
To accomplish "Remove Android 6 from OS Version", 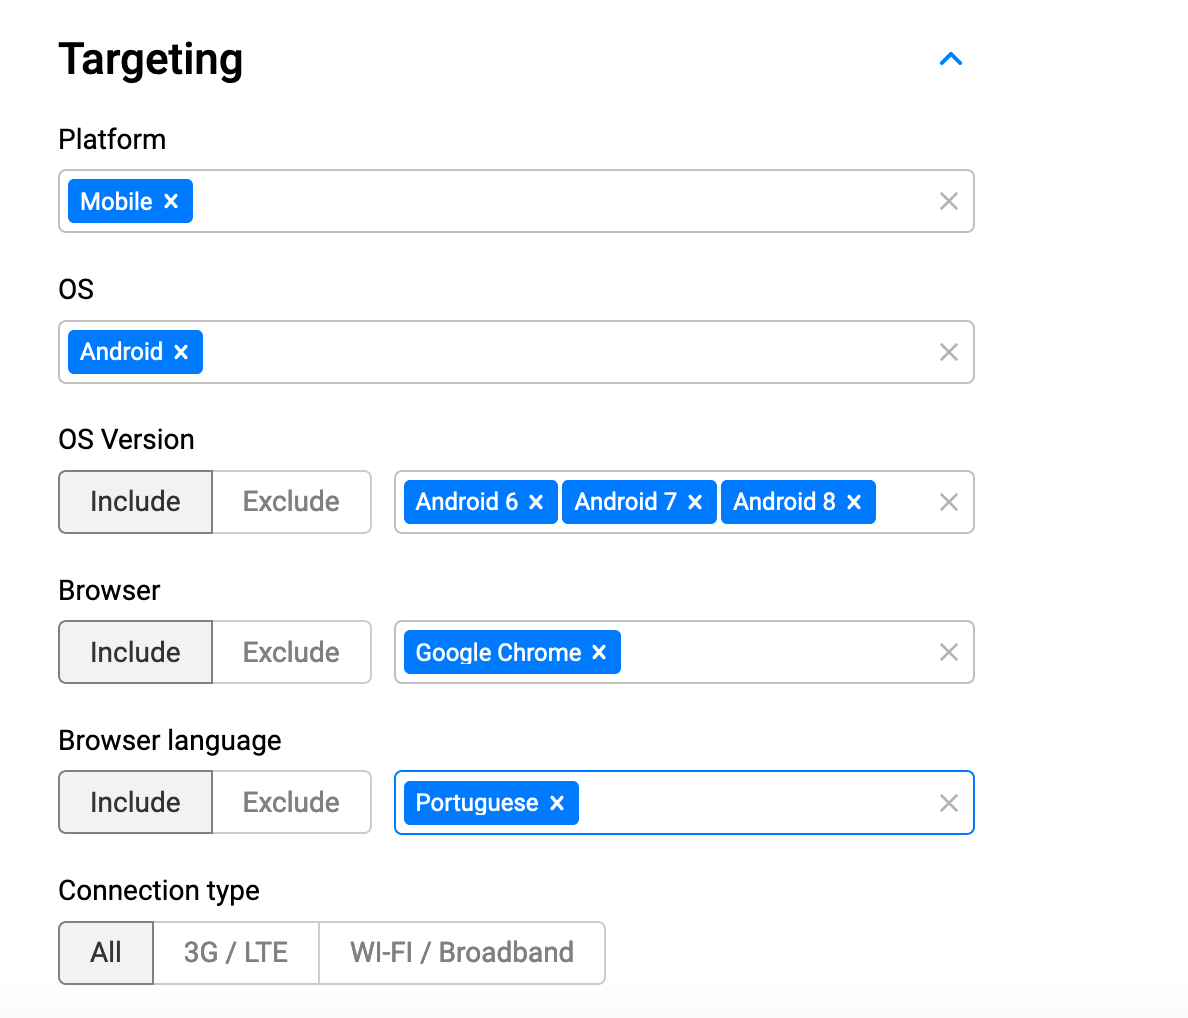I will [x=536, y=502].
